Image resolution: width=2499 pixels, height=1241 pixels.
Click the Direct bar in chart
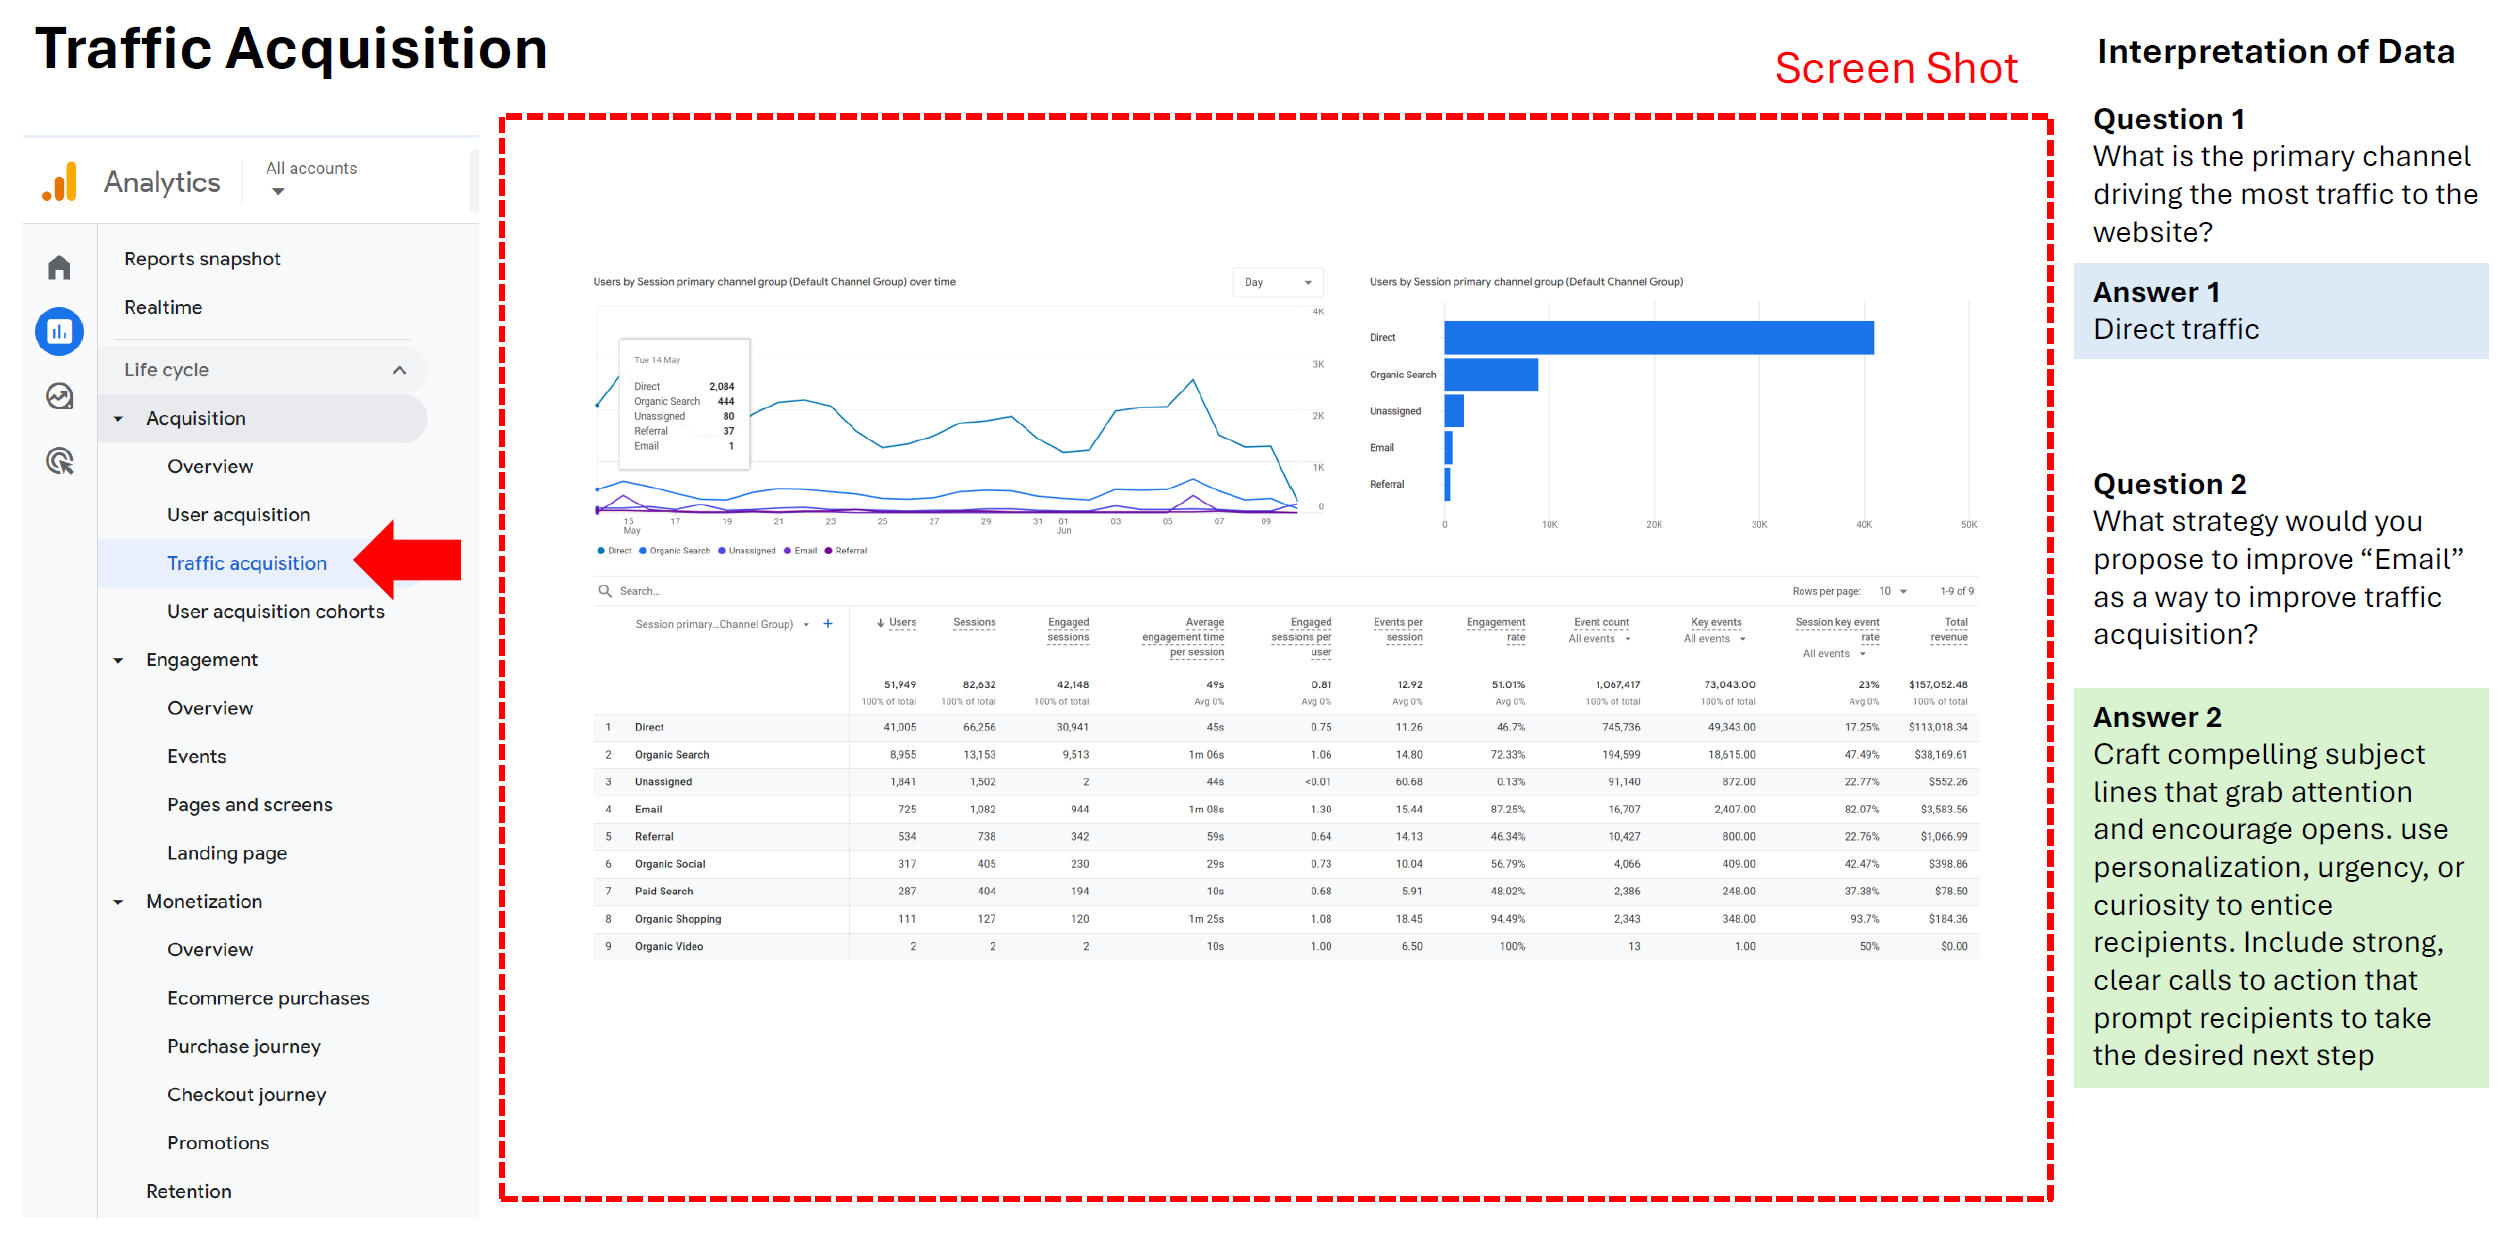coord(1657,338)
